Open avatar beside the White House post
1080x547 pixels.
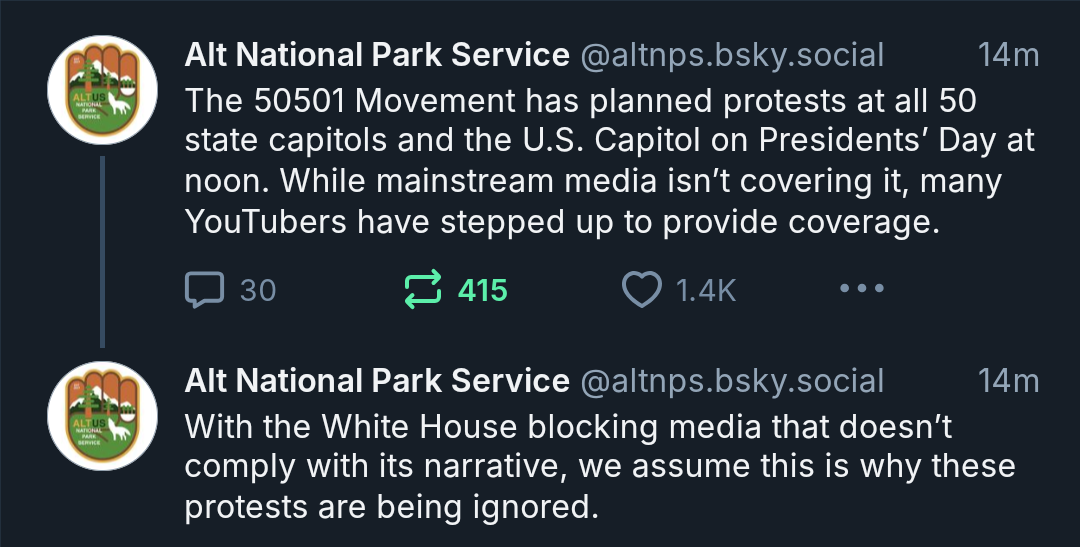103,416
